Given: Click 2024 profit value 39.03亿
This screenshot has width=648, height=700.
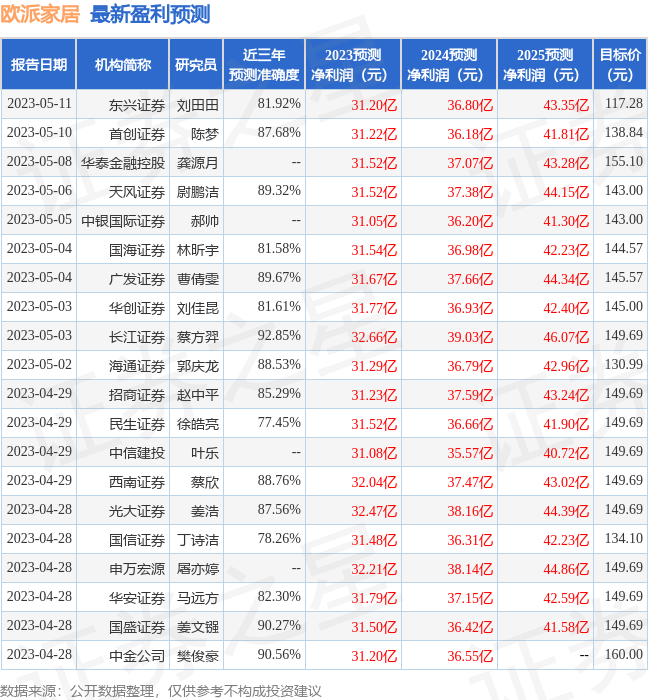Looking at the screenshot, I should point(470,337).
